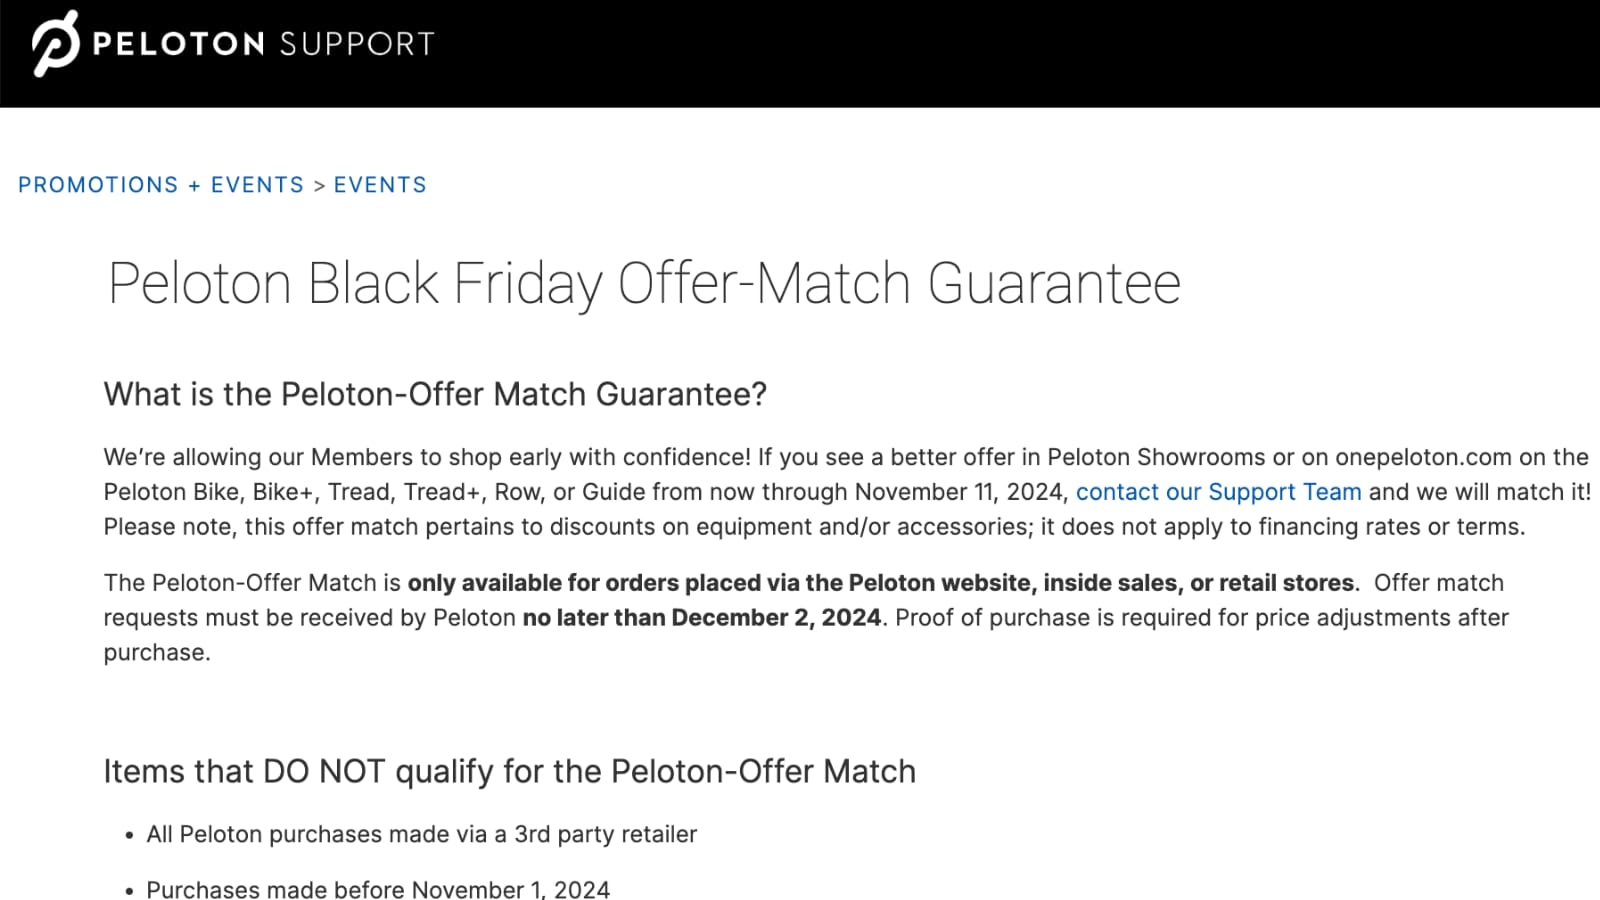Click the 'November 11, 2024' date text

(961, 492)
